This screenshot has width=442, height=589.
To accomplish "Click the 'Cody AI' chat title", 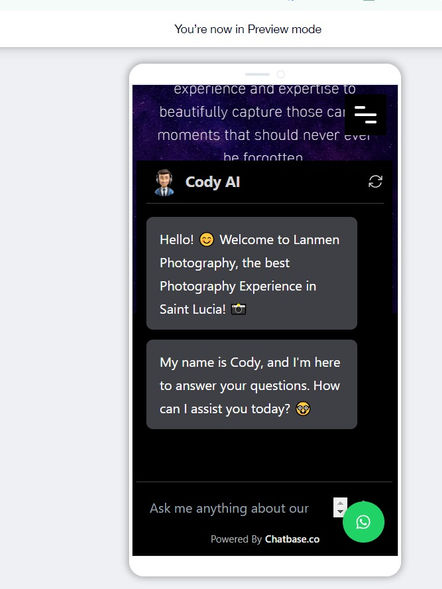I will pos(213,182).
